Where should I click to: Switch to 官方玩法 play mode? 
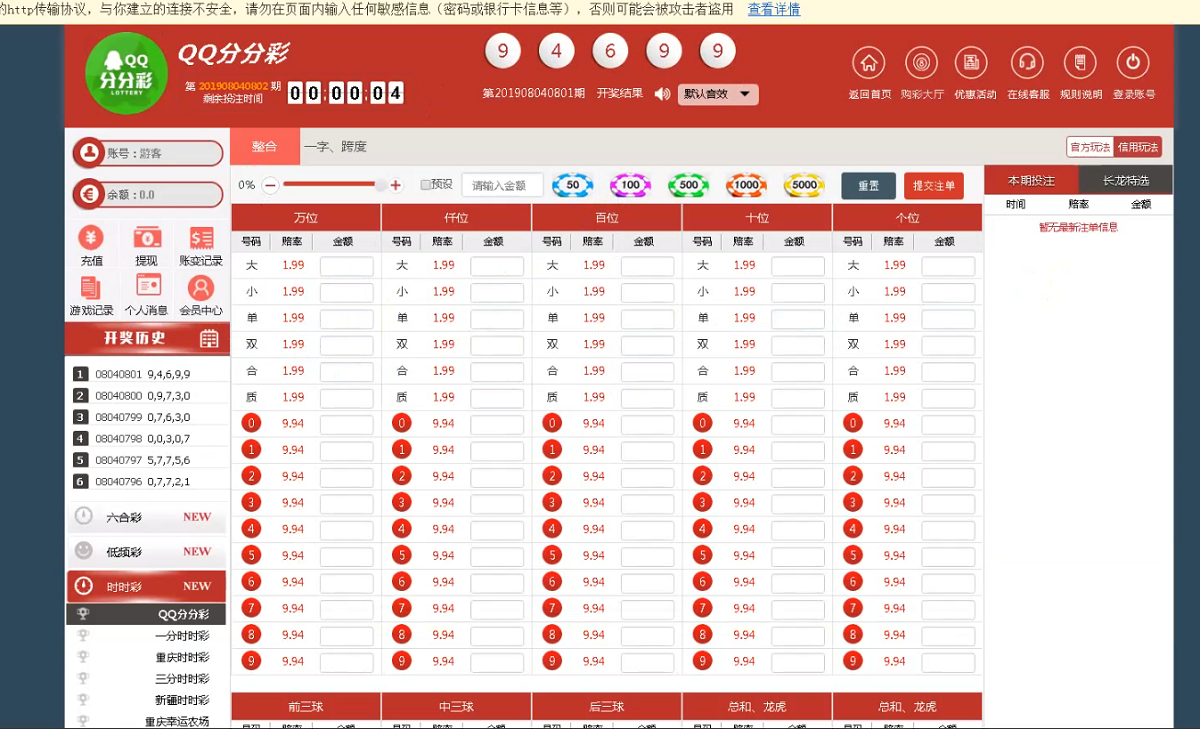(x=1090, y=147)
